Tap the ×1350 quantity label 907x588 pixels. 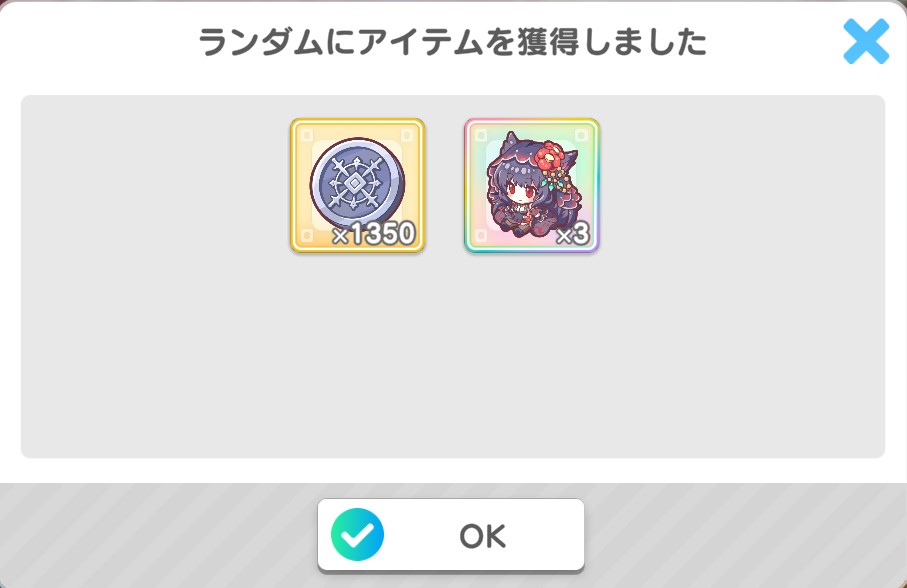pyautogui.click(x=374, y=234)
